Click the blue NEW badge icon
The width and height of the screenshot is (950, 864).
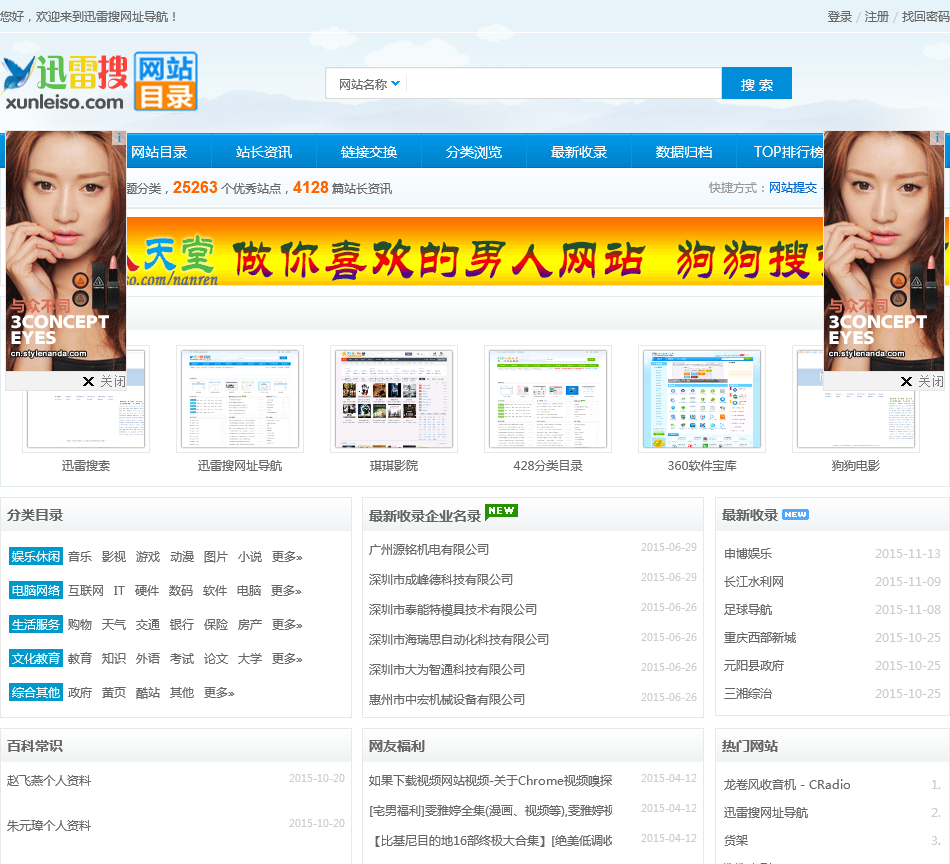(796, 514)
